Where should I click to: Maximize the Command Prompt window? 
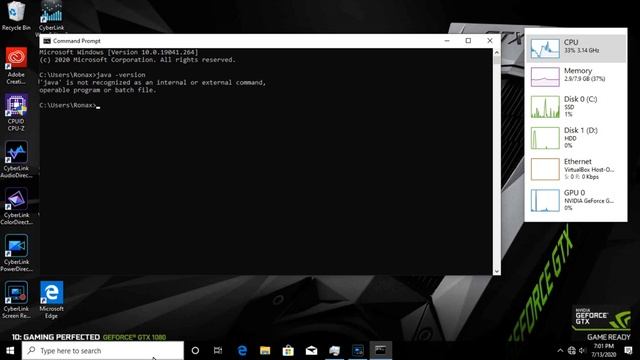coord(468,41)
